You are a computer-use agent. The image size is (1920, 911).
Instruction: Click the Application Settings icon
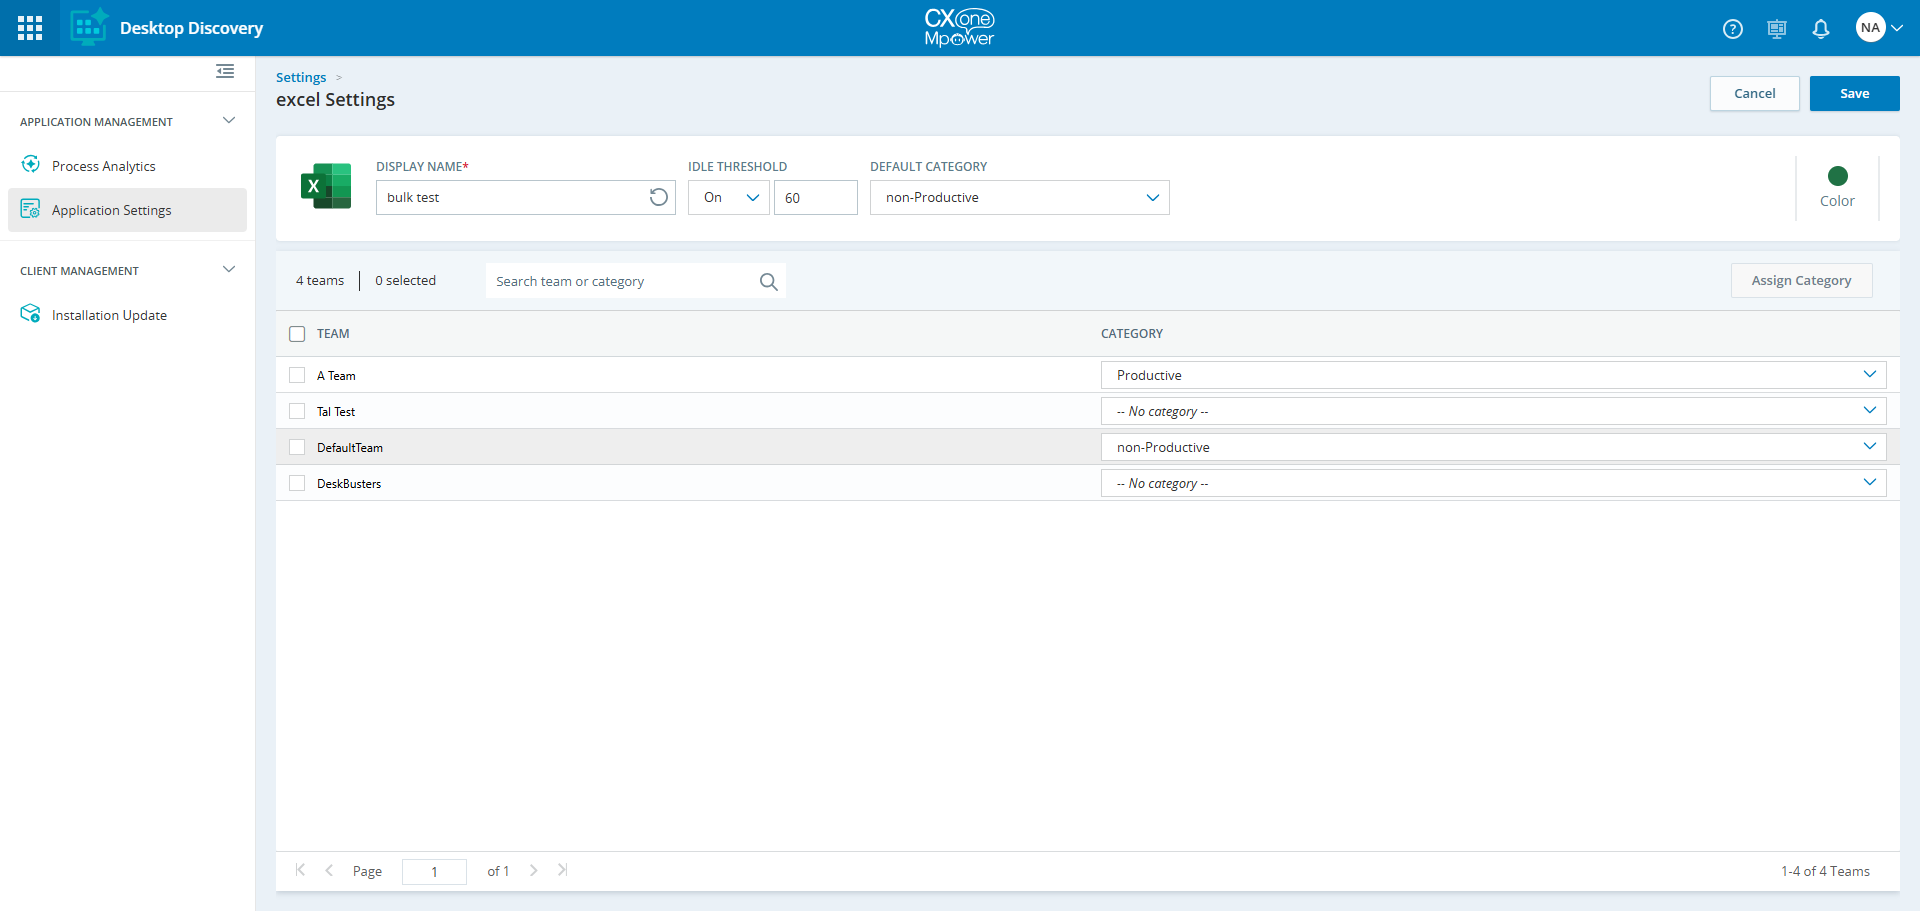click(31, 209)
